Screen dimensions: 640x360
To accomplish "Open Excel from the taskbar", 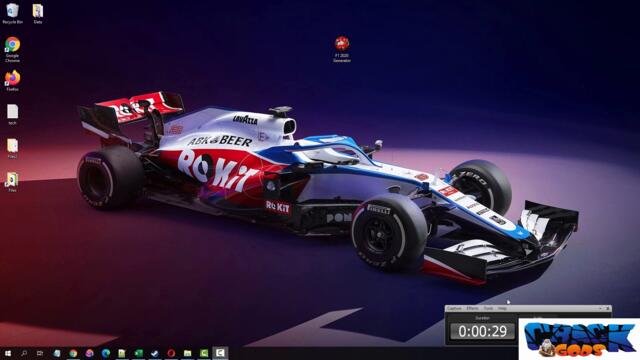I will [138, 353].
